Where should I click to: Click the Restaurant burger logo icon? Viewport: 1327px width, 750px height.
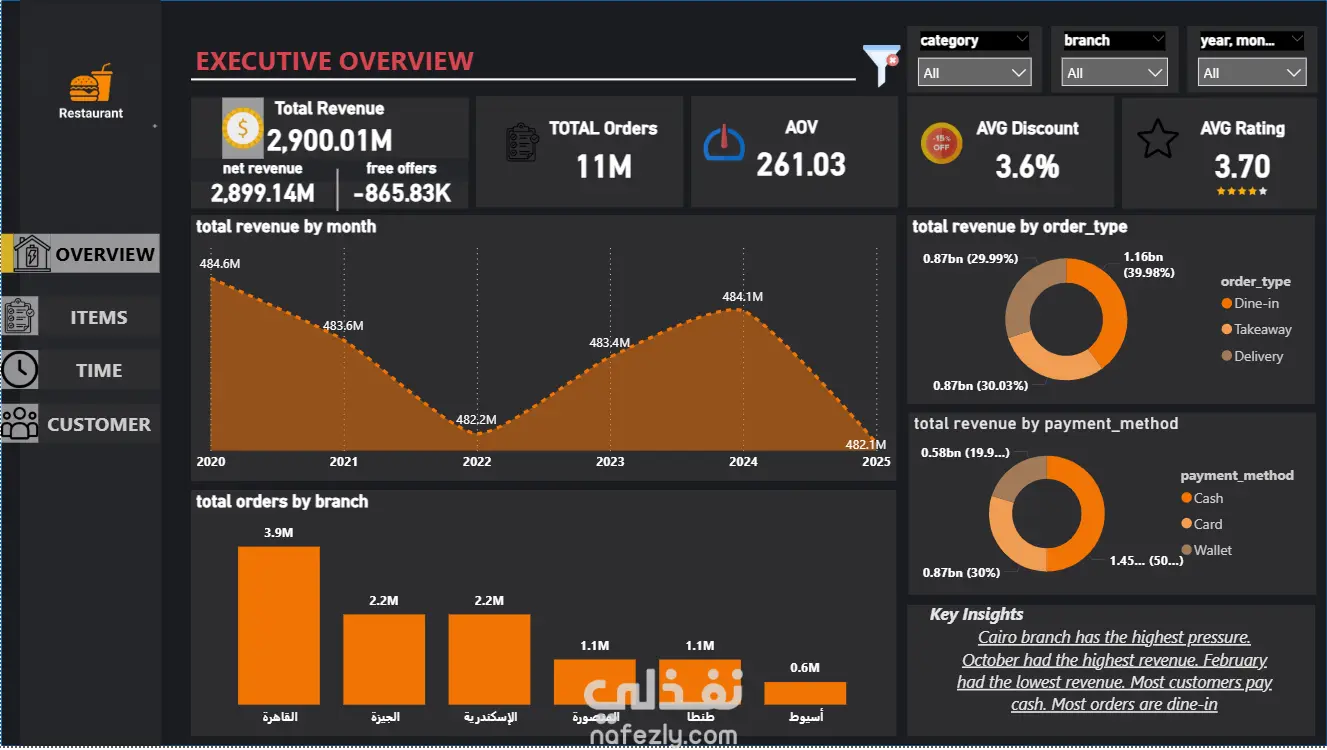(91, 83)
